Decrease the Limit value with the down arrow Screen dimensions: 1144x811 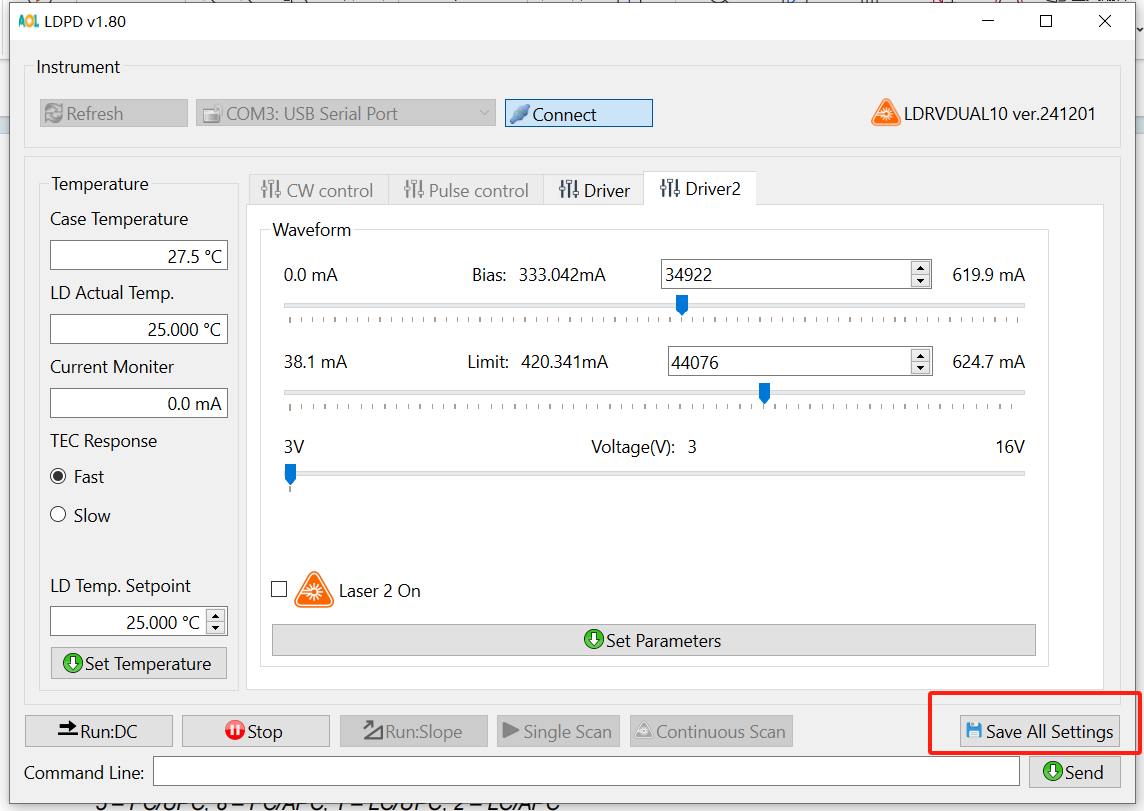click(x=920, y=368)
